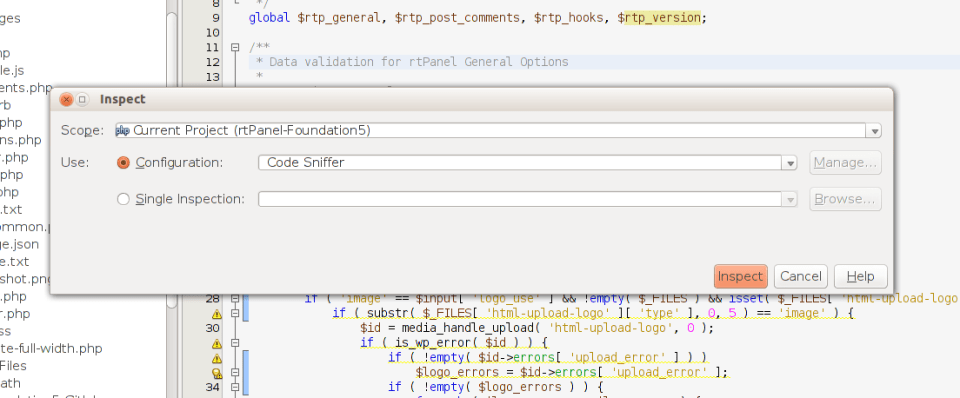Screen dimensions: 960x398
Task: Click the lightbulb hint icon beside line 33
Action: (217, 372)
